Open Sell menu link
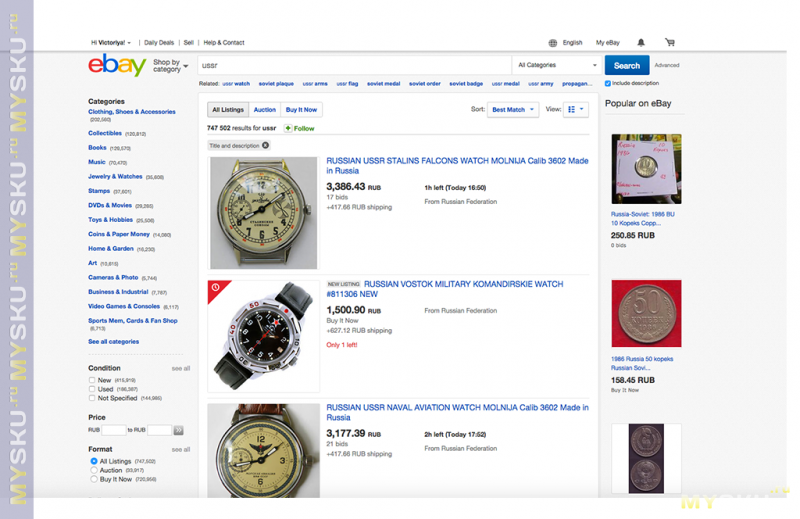 click(188, 43)
